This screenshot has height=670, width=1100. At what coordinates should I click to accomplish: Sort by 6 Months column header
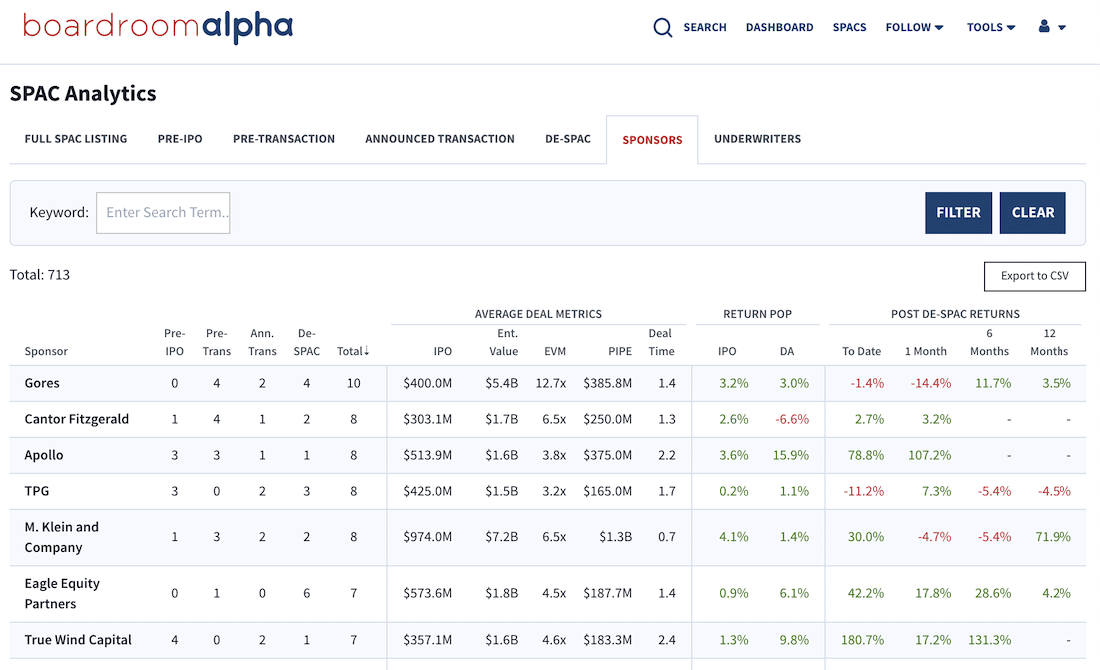(x=989, y=342)
